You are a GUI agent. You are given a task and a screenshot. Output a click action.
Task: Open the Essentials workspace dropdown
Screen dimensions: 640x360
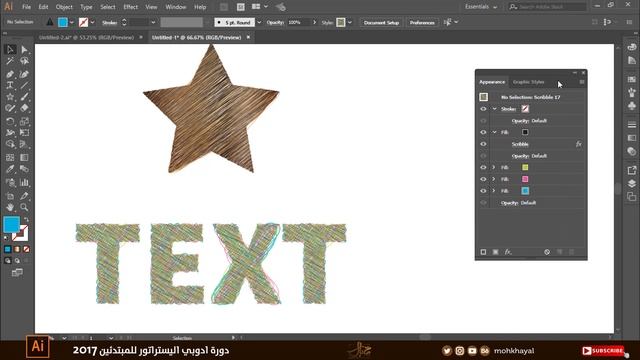pos(481,7)
